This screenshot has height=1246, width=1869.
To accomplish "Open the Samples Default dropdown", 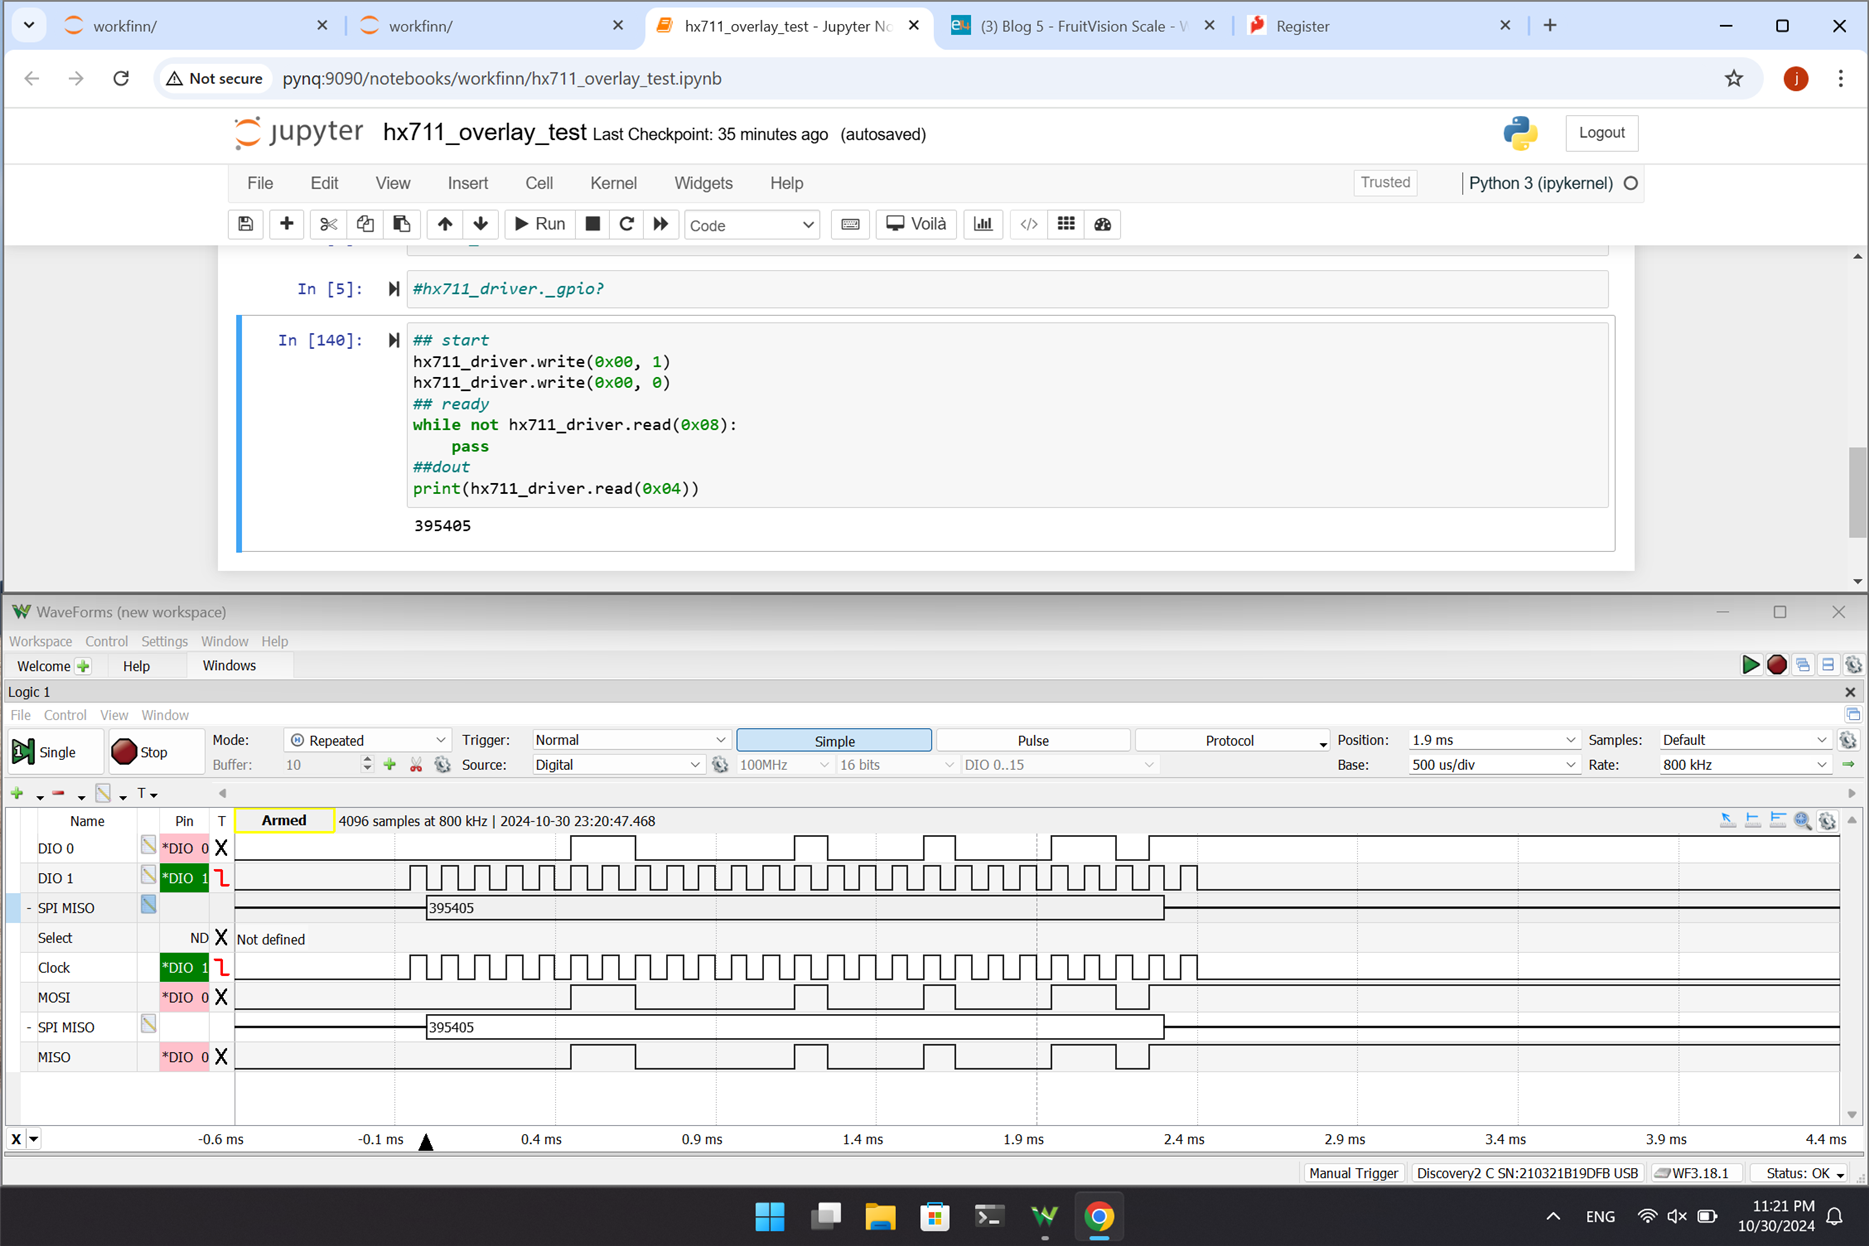I will [x=1744, y=740].
